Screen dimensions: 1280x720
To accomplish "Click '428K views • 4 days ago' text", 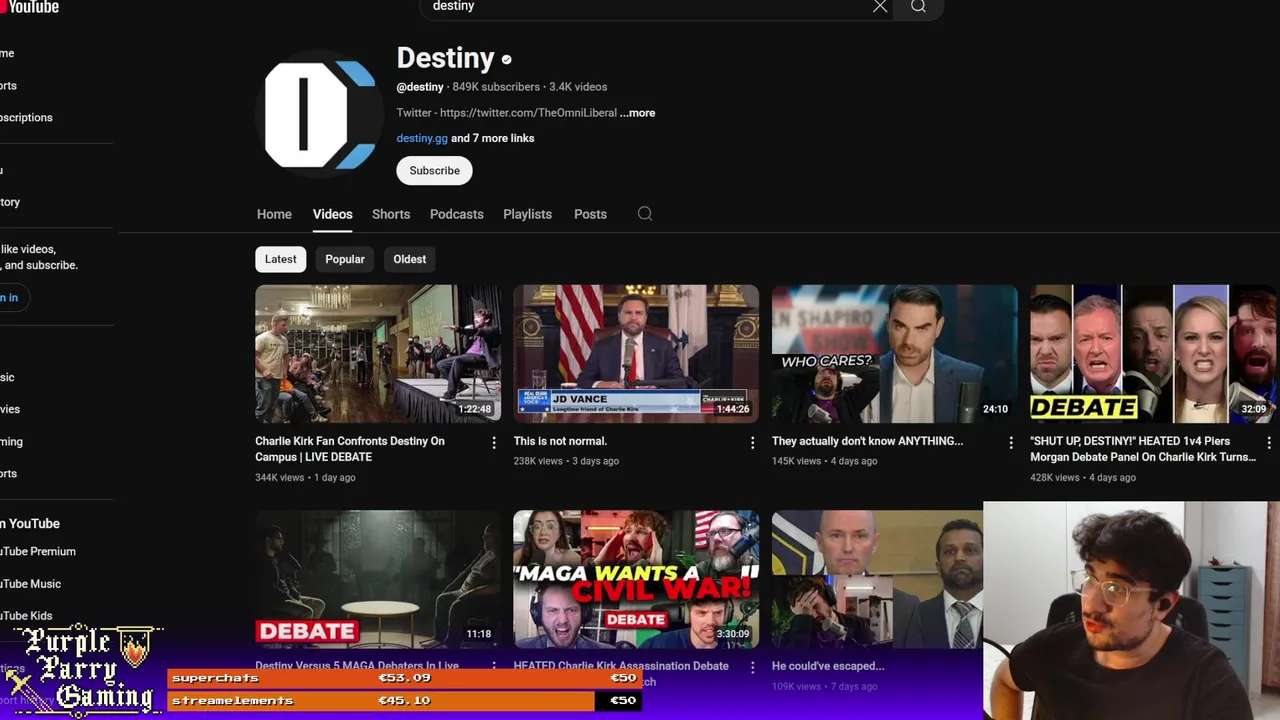I will [1083, 477].
